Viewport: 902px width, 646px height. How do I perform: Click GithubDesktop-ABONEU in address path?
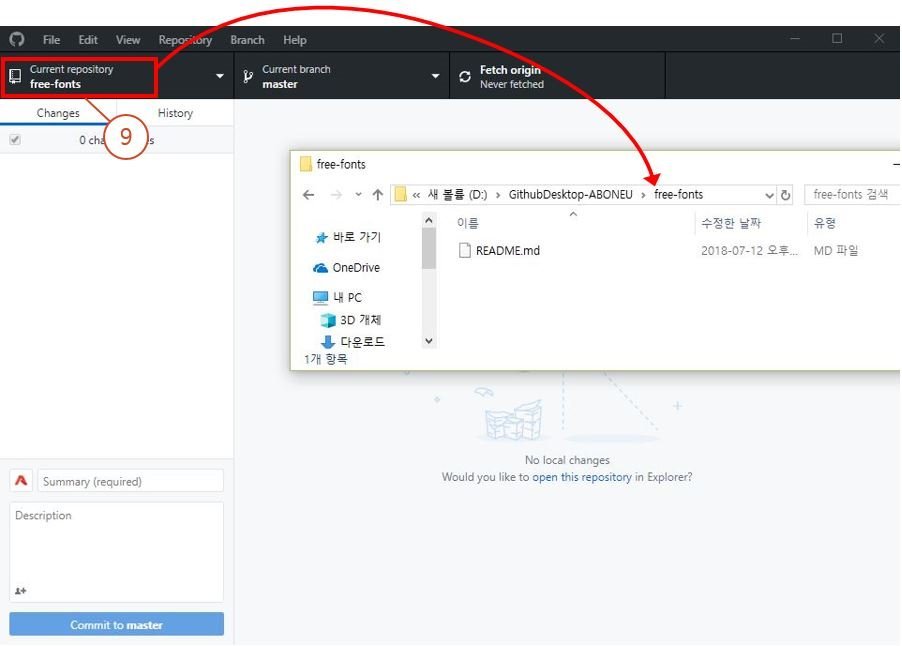coord(571,194)
